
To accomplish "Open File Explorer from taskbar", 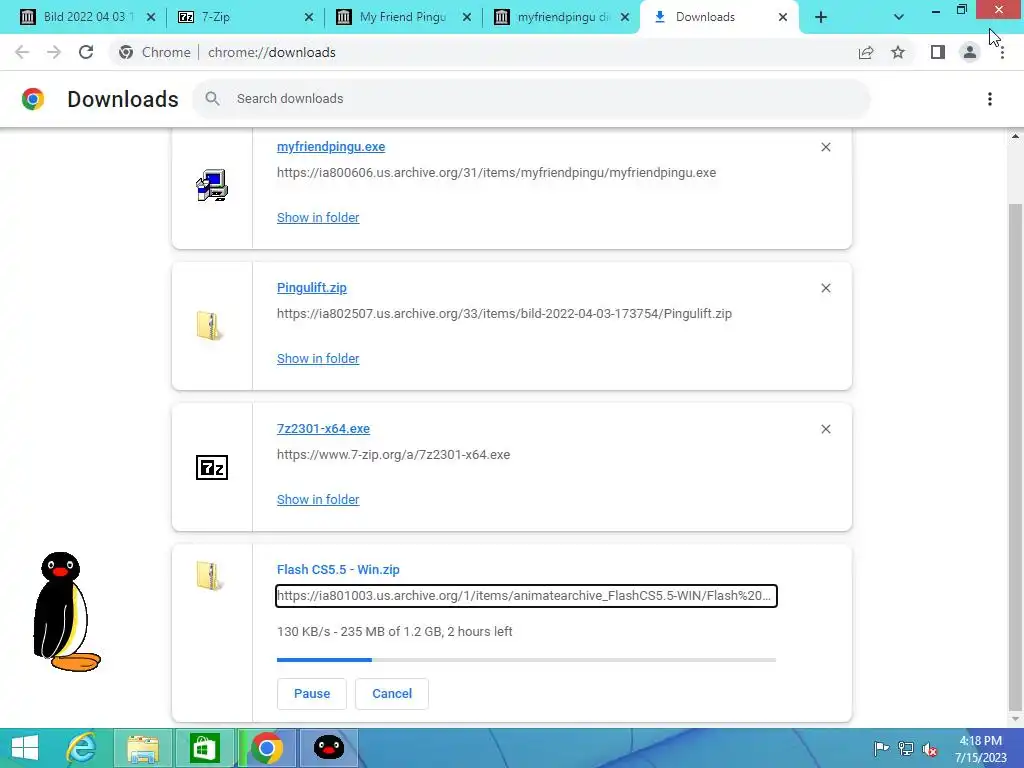I will tap(143, 748).
